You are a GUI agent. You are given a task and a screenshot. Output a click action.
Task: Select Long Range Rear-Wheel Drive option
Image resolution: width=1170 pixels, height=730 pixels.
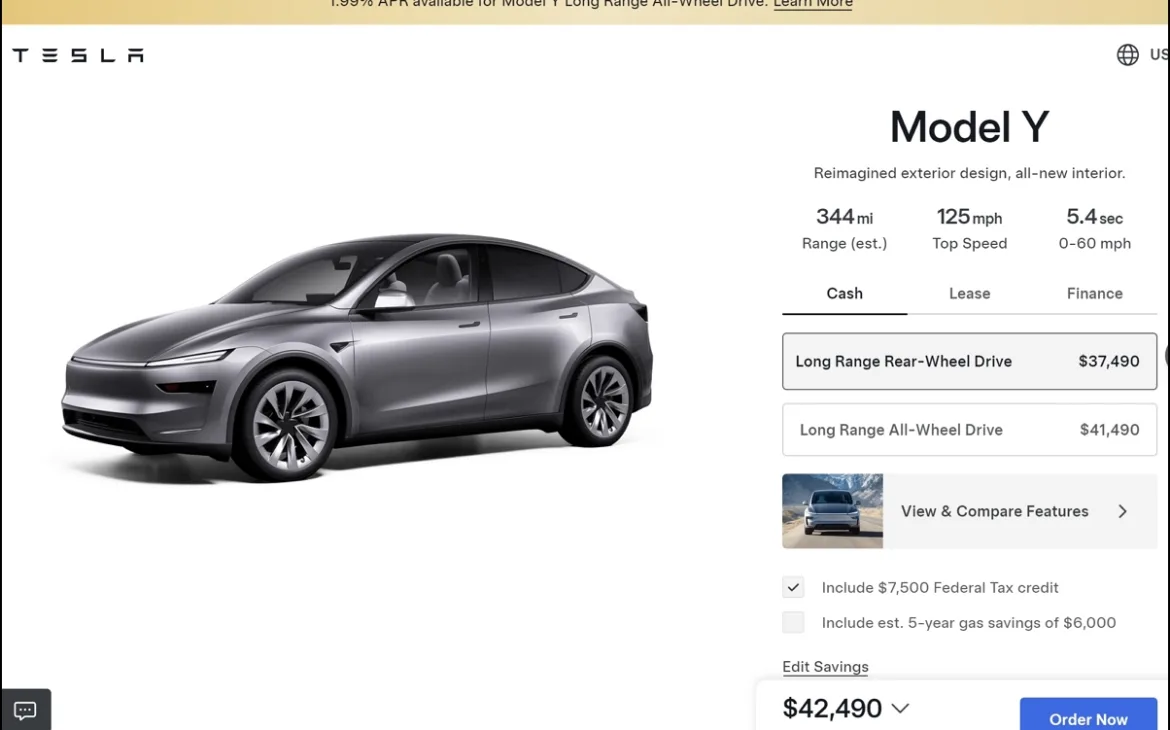click(x=969, y=361)
